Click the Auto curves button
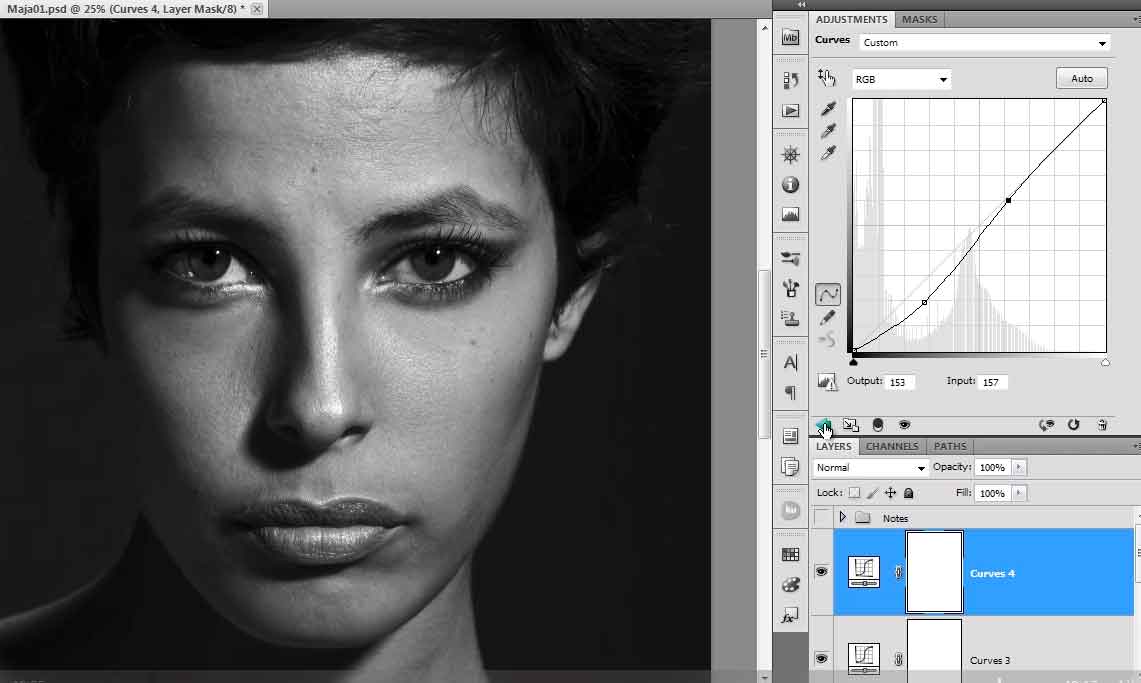Image resolution: width=1141 pixels, height=683 pixels. point(1081,79)
